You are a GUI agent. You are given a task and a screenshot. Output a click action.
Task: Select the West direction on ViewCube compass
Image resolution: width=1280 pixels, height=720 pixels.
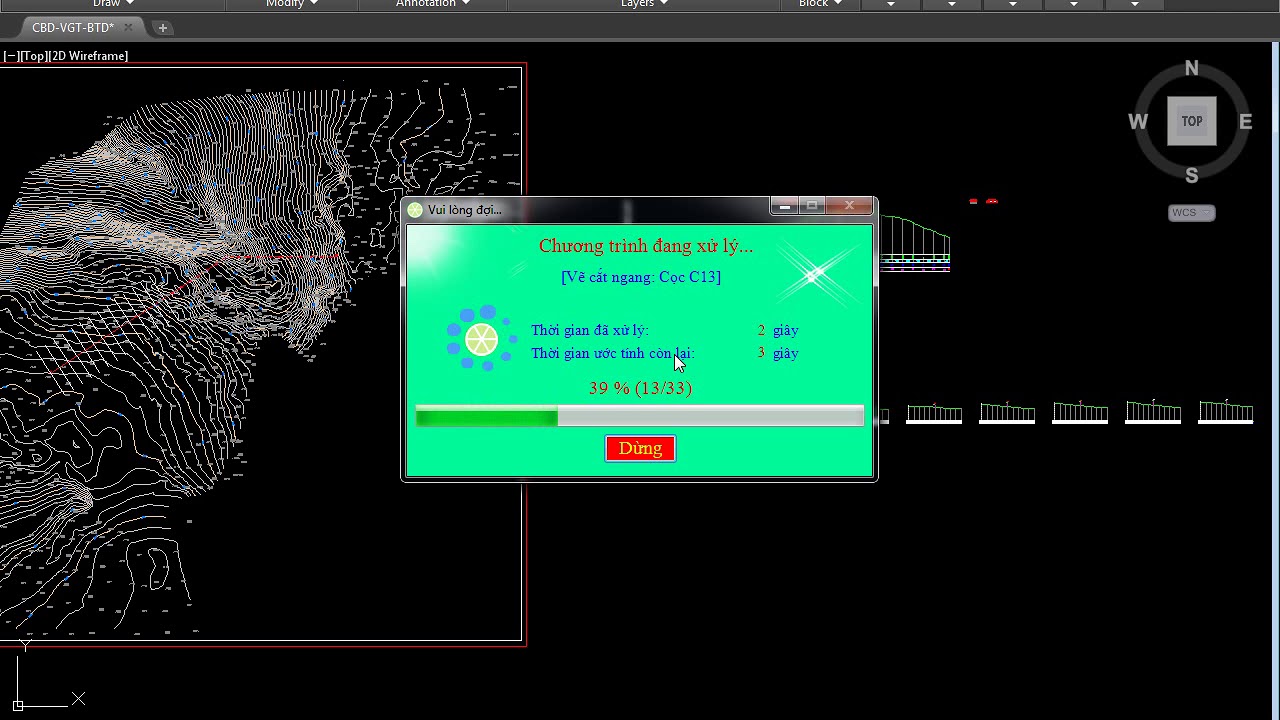[1138, 122]
